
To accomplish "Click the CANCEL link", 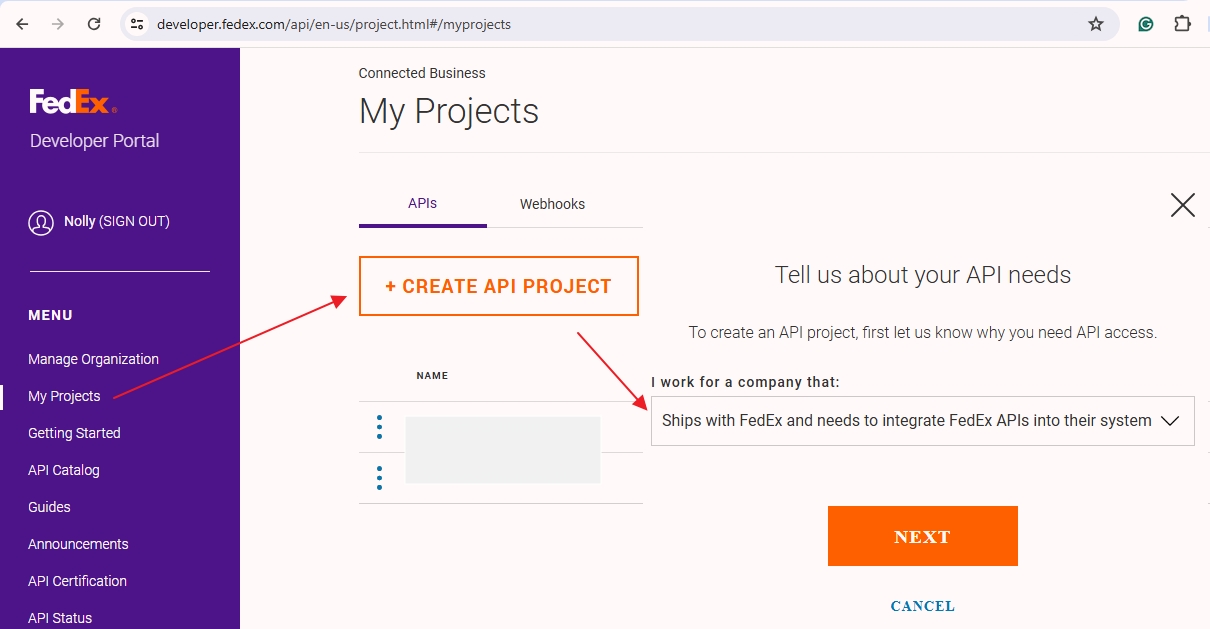I will [922, 606].
